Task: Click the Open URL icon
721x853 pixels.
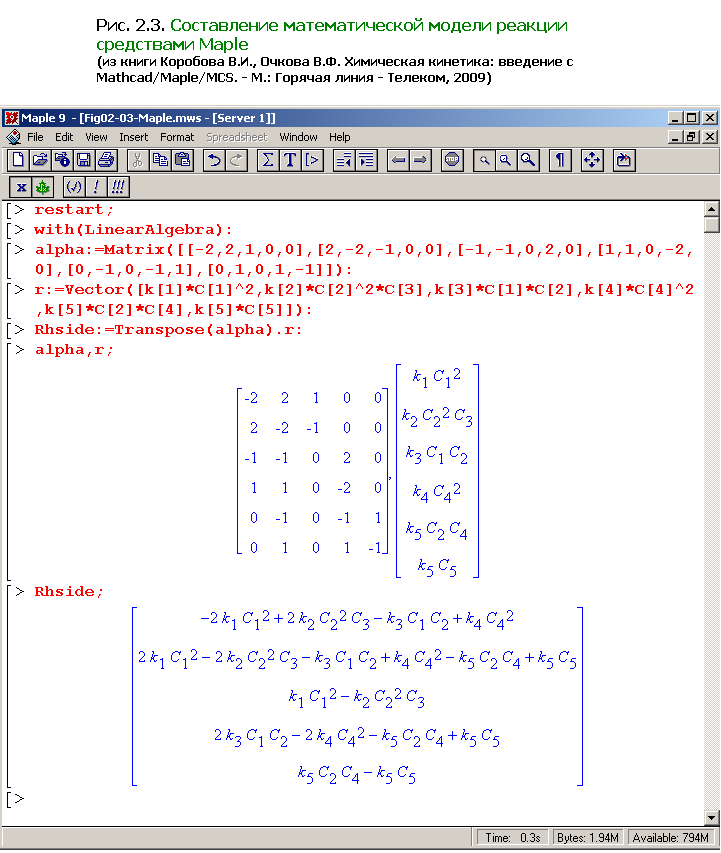Action: point(62,160)
